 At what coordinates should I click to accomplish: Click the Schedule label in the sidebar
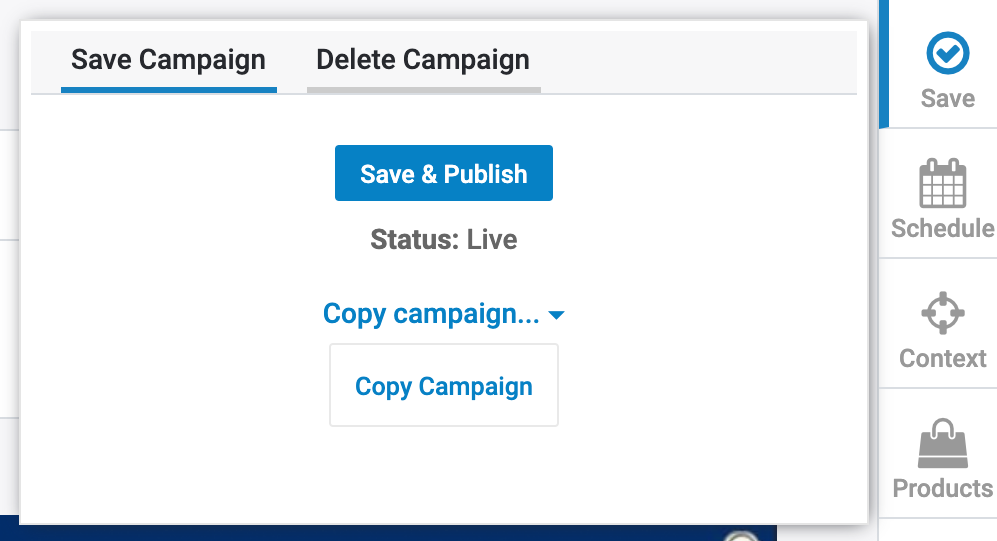942,228
